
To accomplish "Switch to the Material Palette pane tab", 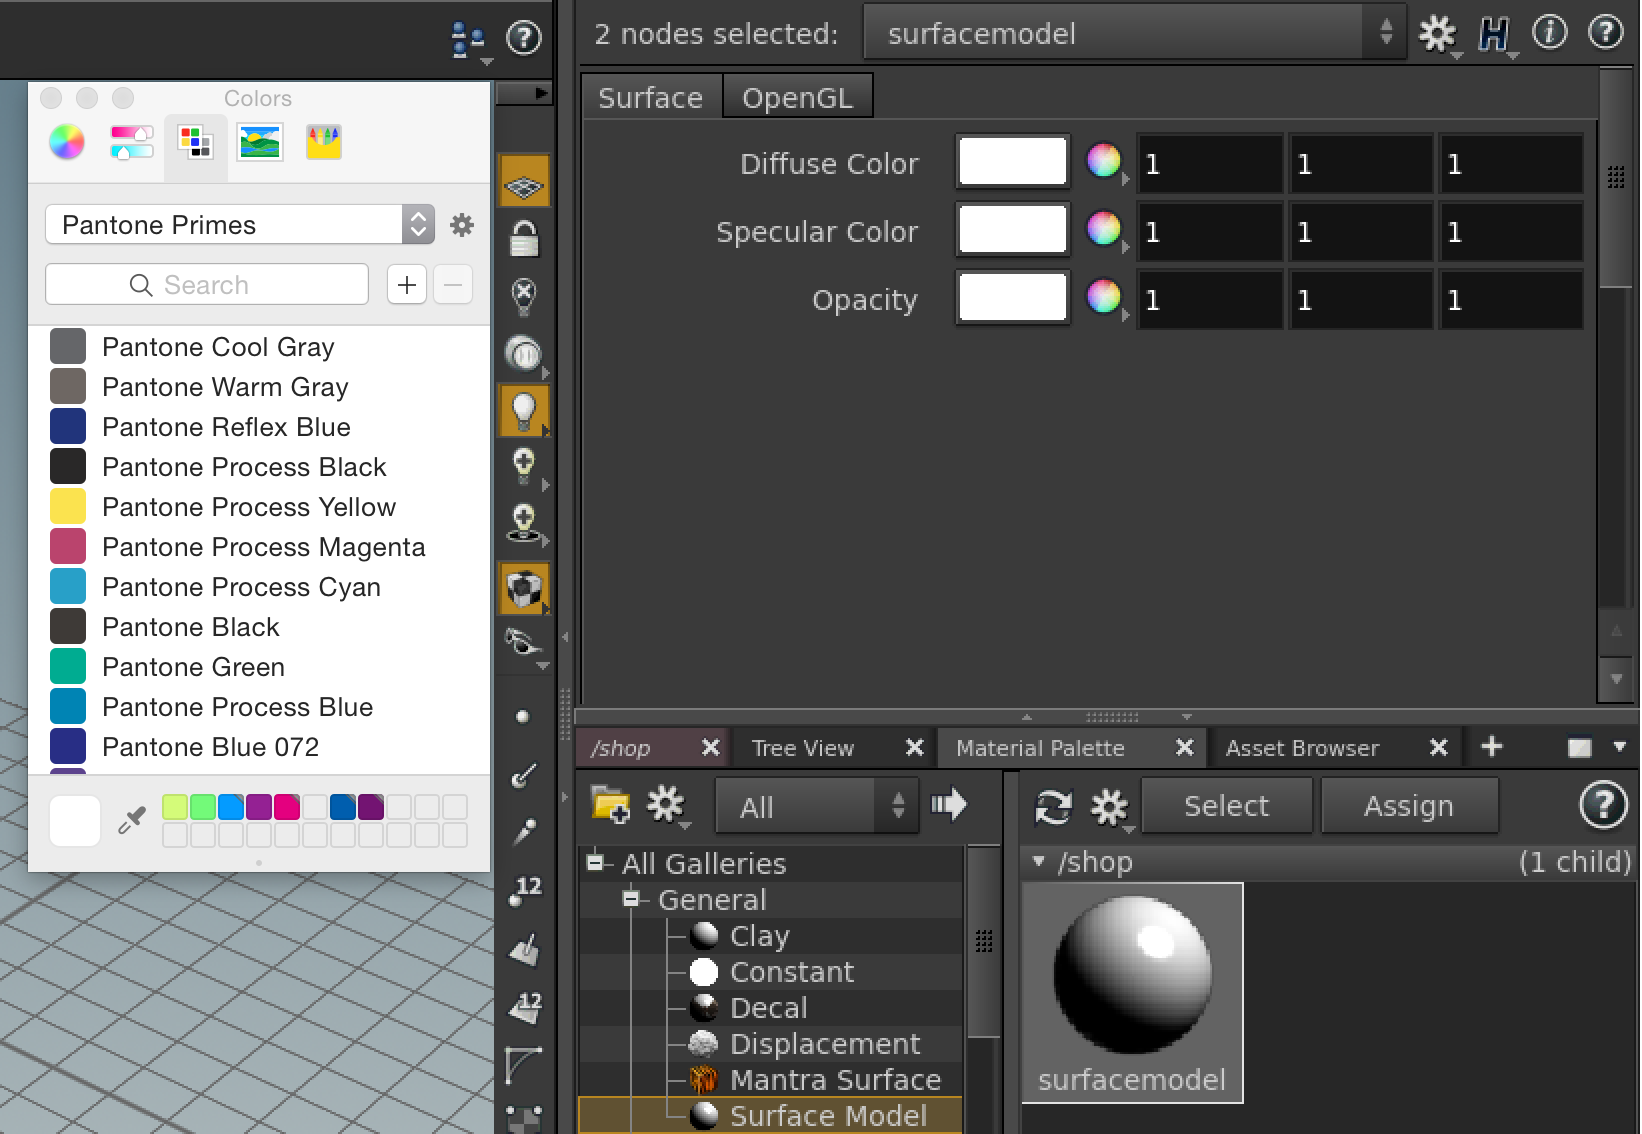I will (1040, 748).
